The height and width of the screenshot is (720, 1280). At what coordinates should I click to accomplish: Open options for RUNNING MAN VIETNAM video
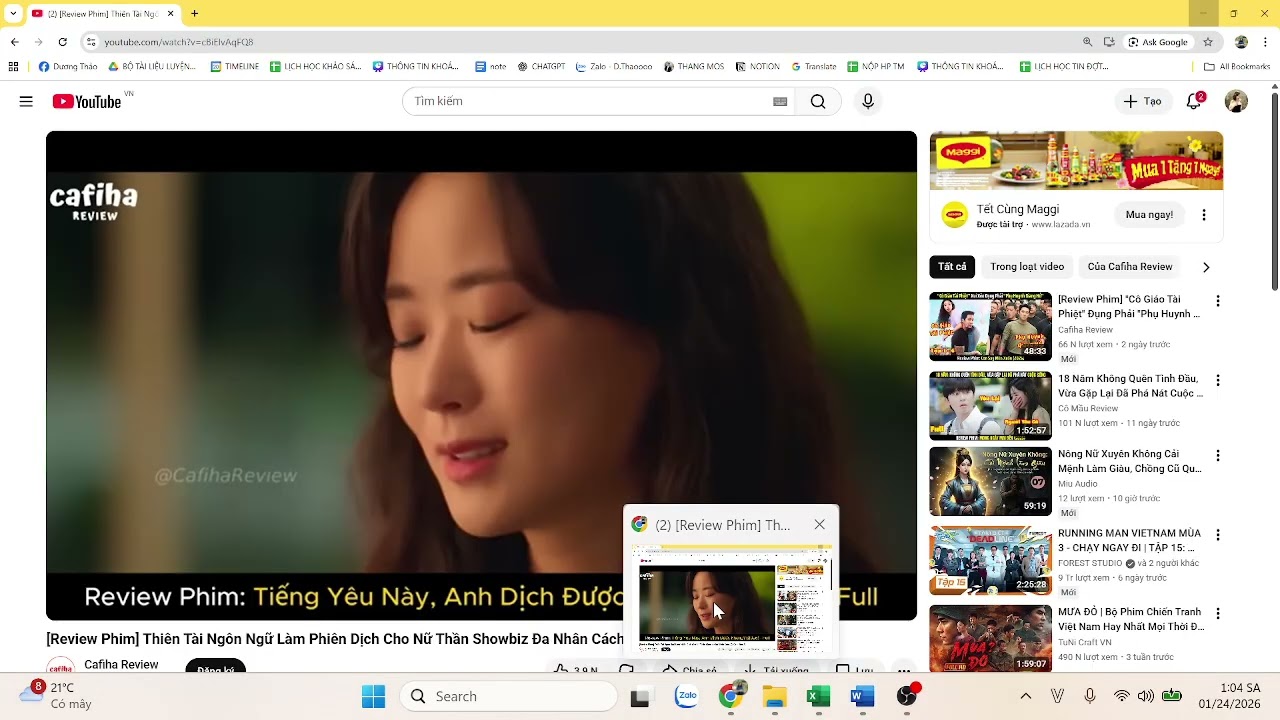[x=1218, y=534]
